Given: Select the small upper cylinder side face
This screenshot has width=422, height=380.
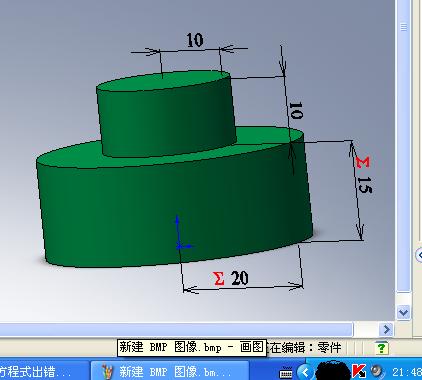Looking at the screenshot, I should [167, 120].
